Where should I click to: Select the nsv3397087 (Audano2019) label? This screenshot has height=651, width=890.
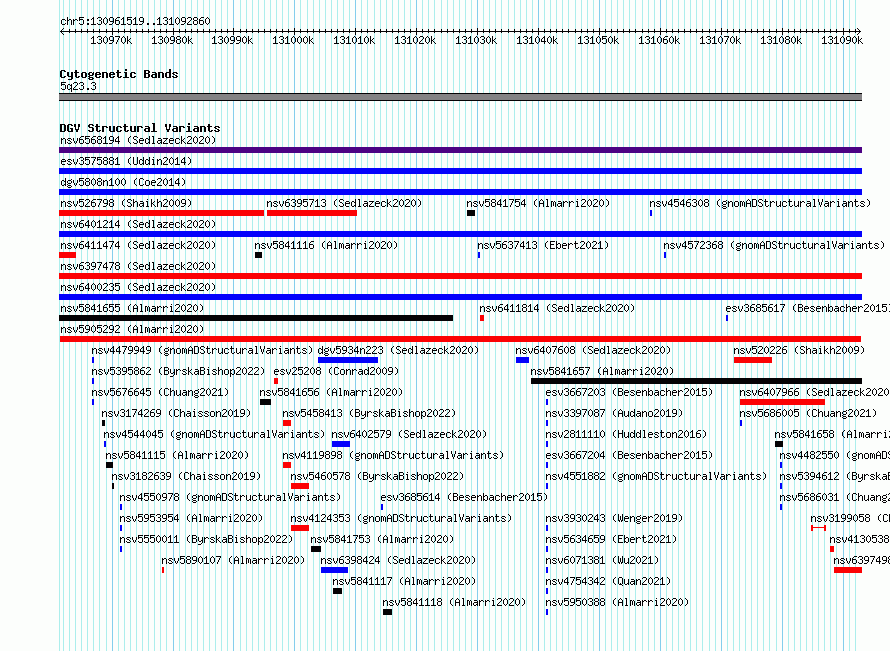614,413
